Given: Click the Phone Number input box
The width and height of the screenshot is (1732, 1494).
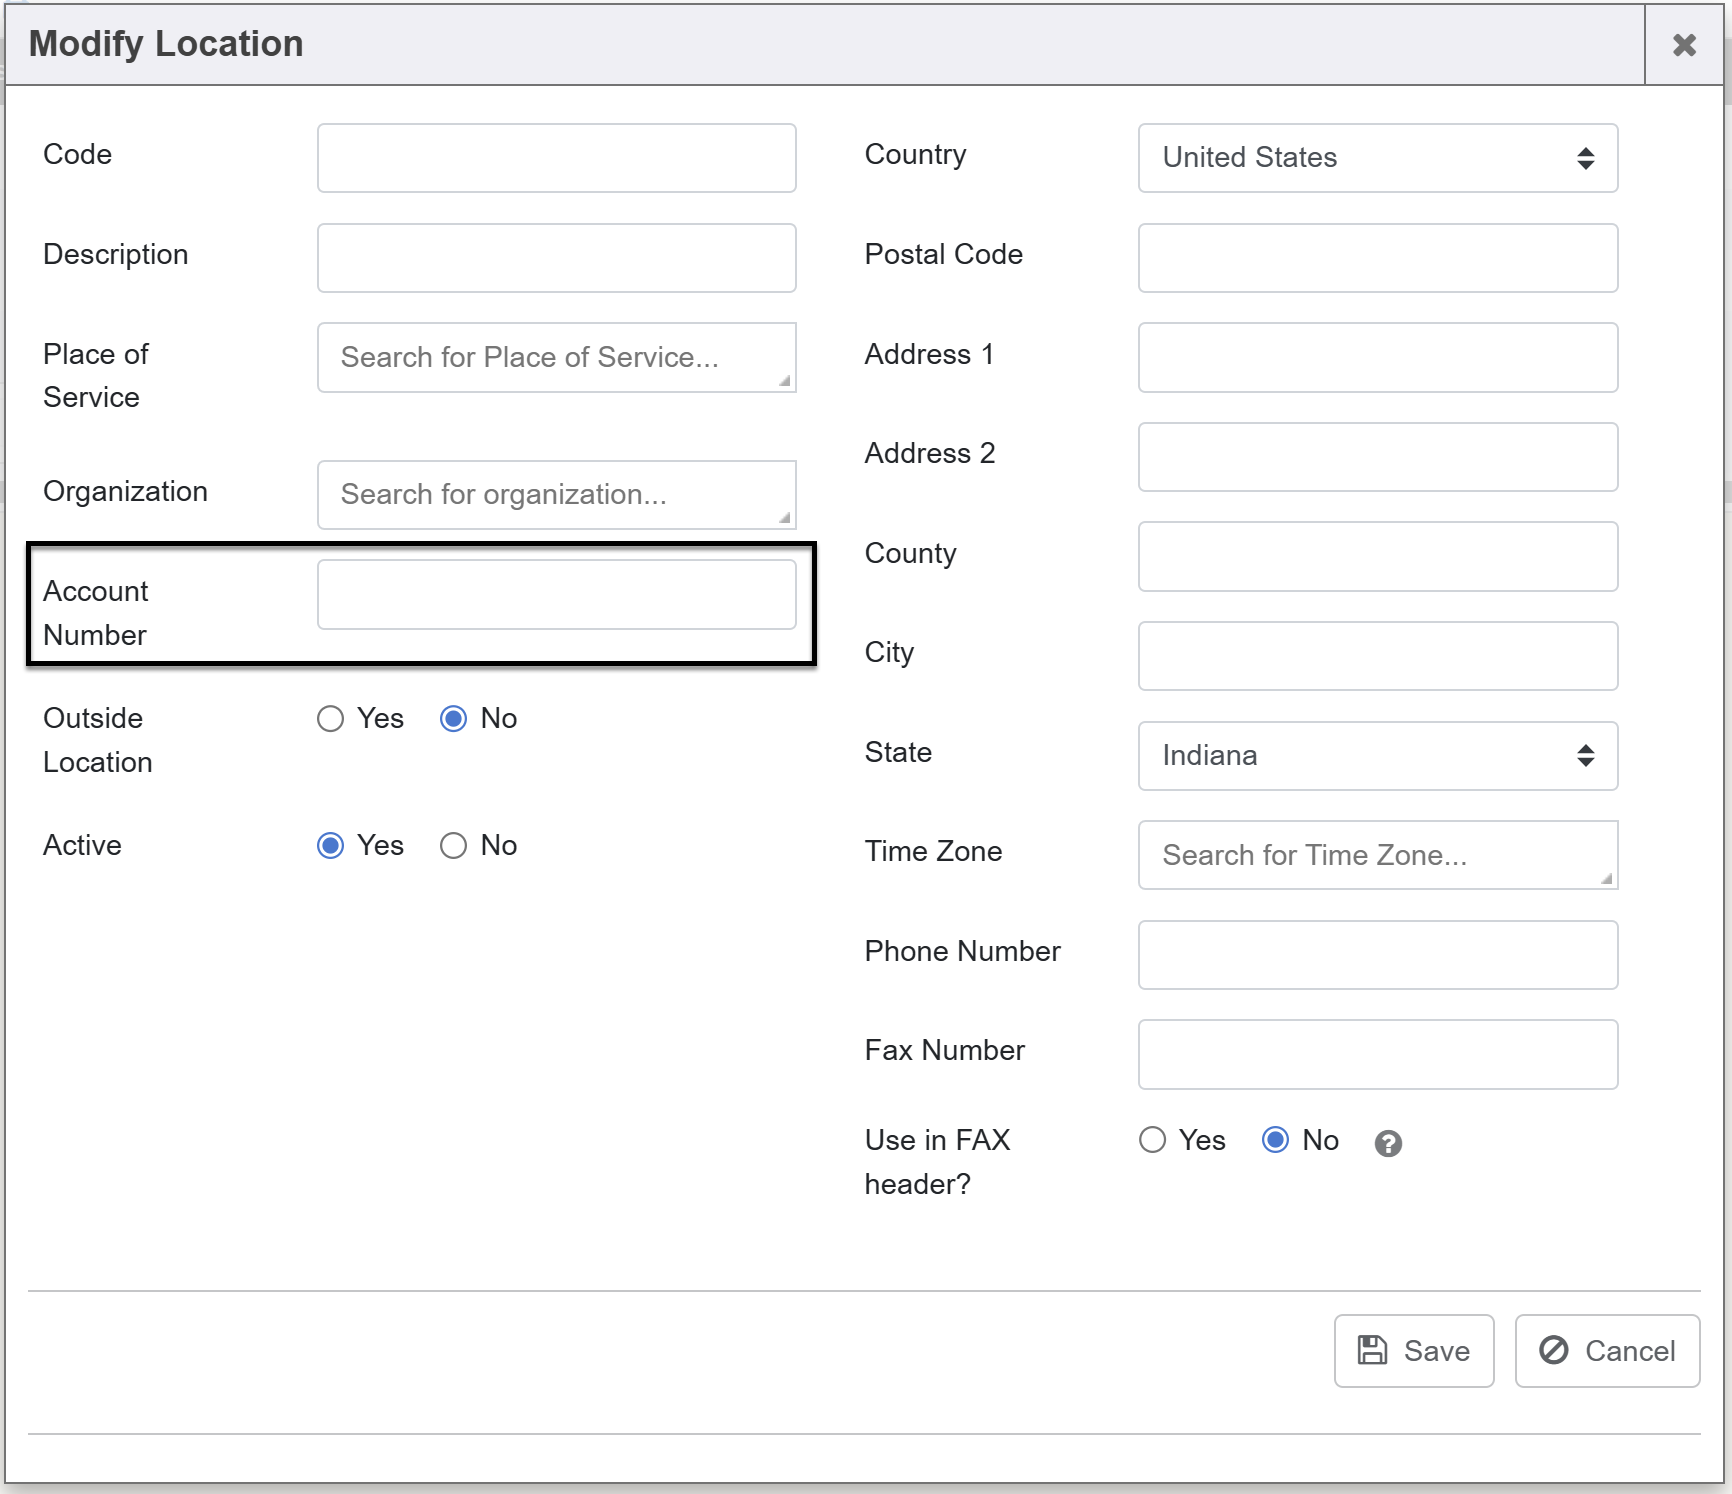Looking at the screenshot, I should click(1377, 955).
